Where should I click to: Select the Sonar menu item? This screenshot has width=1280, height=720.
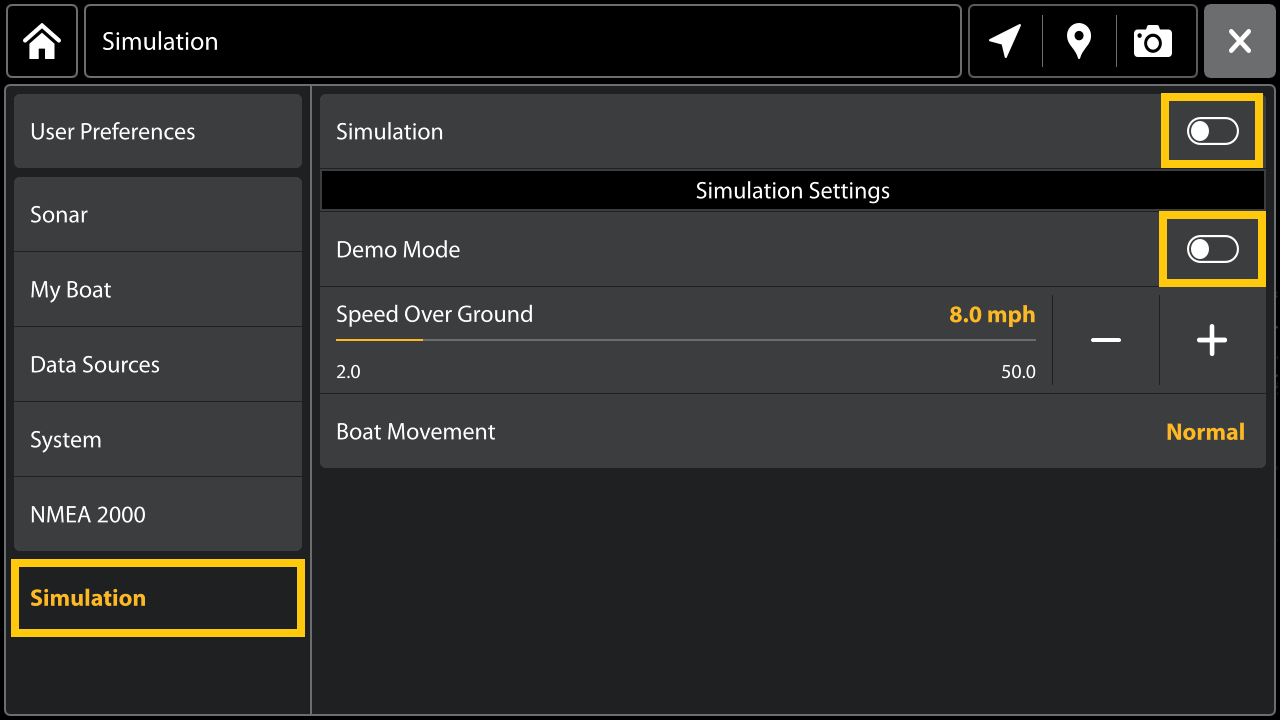pos(158,214)
